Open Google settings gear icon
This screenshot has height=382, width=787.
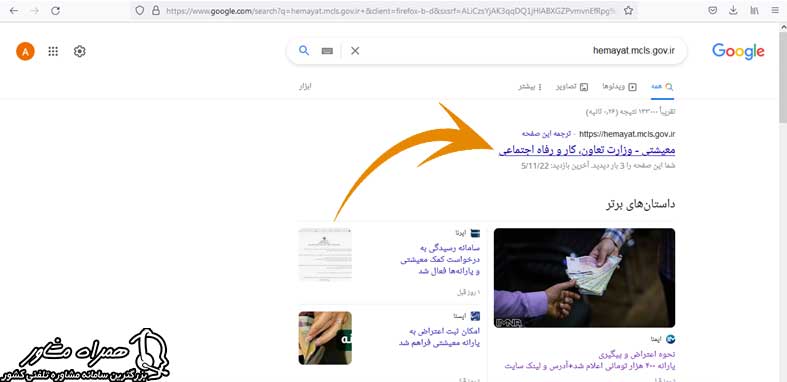(x=80, y=51)
